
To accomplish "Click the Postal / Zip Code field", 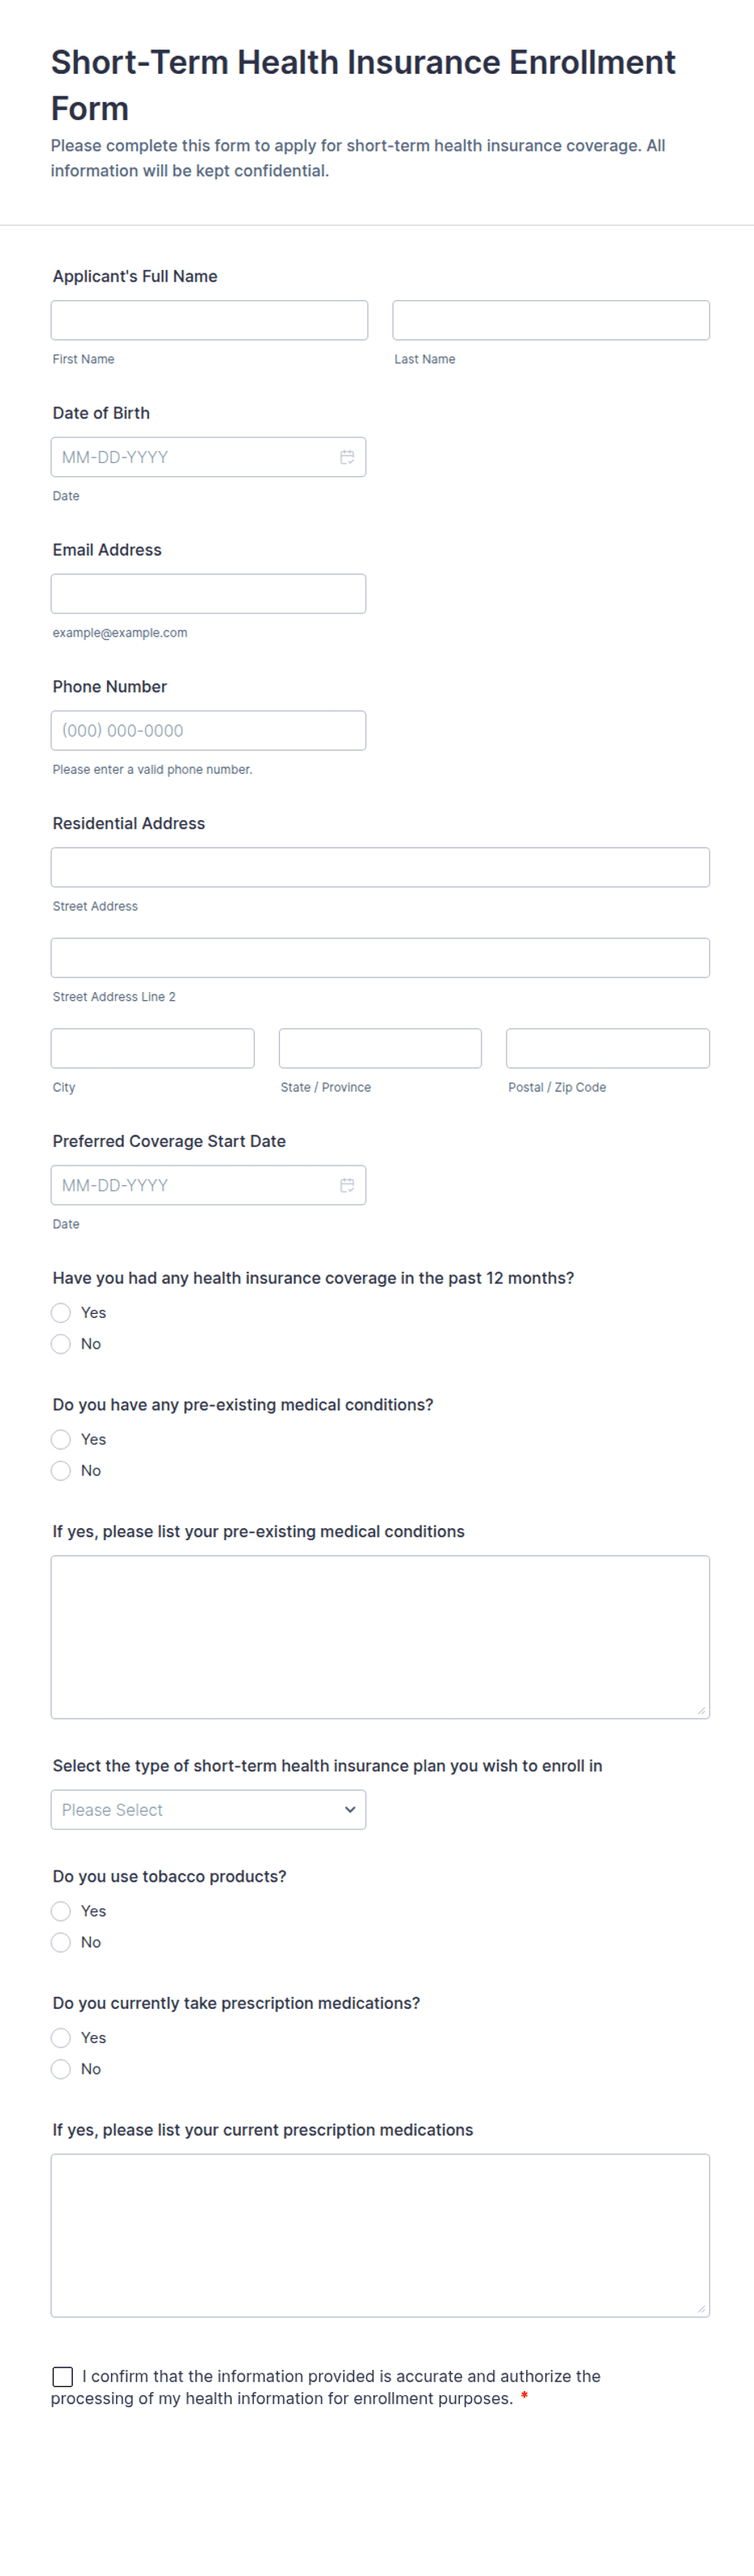I will pyautogui.click(x=608, y=1048).
